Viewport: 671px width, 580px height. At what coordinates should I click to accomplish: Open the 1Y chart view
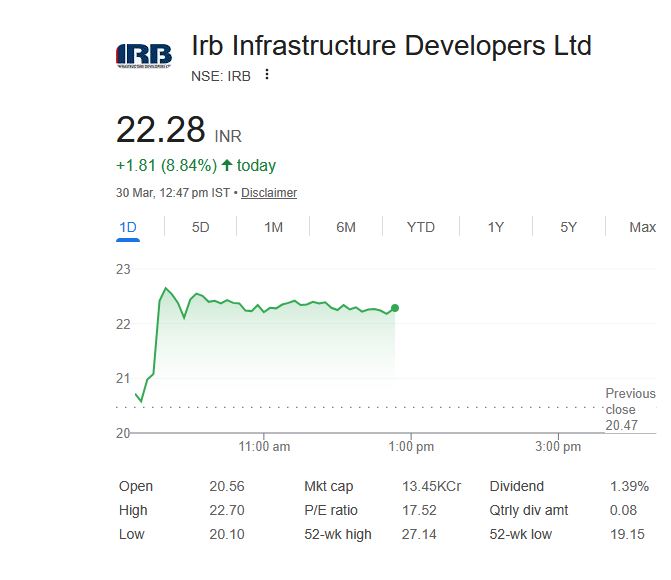(496, 227)
